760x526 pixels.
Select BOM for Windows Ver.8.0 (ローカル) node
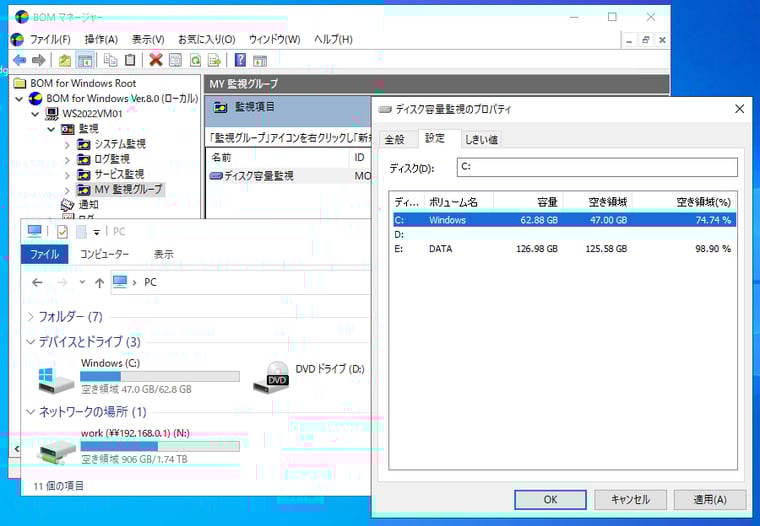click(122, 98)
